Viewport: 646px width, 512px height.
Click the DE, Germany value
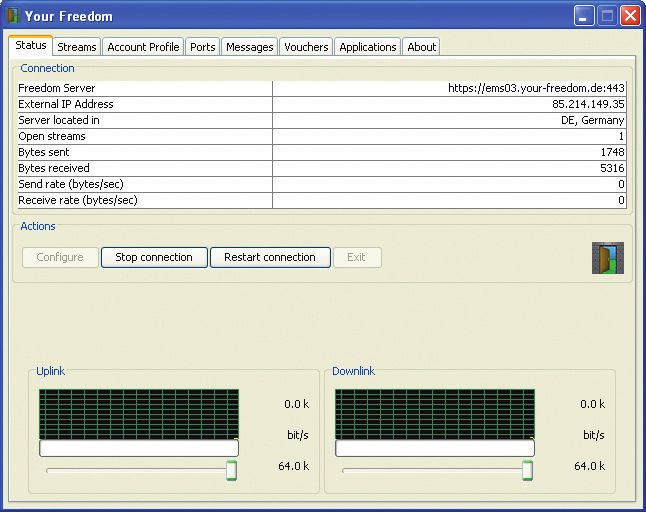(x=593, y=120)
